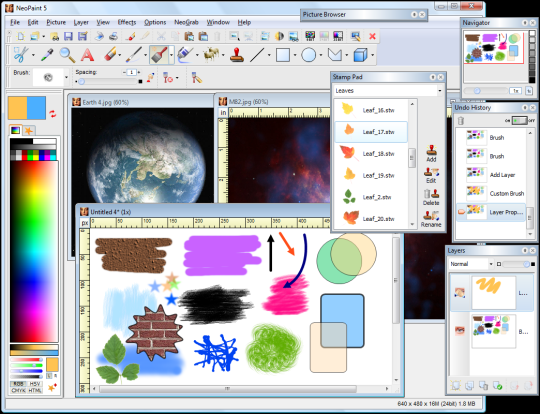This screenshot has height=414, width=540.
Task: Click the Save floppy disk icon
Action: point(68,36)
